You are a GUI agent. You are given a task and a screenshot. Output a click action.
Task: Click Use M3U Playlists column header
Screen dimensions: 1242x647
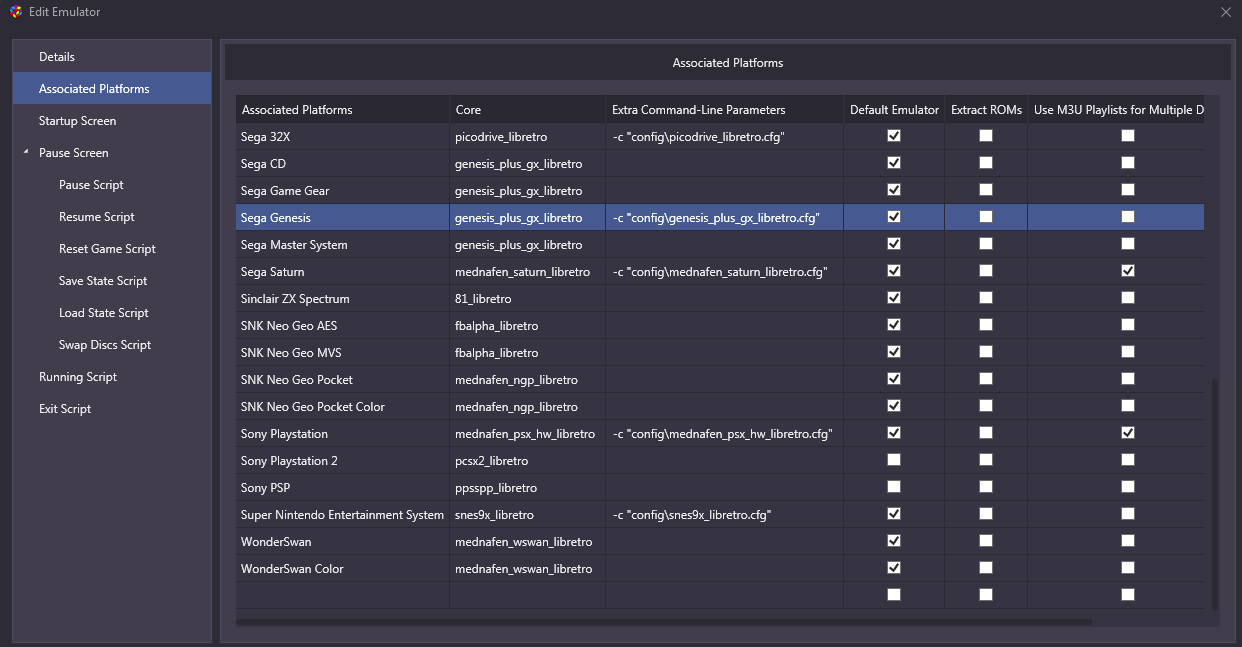pyautogui.click(x=1116, y=110)
